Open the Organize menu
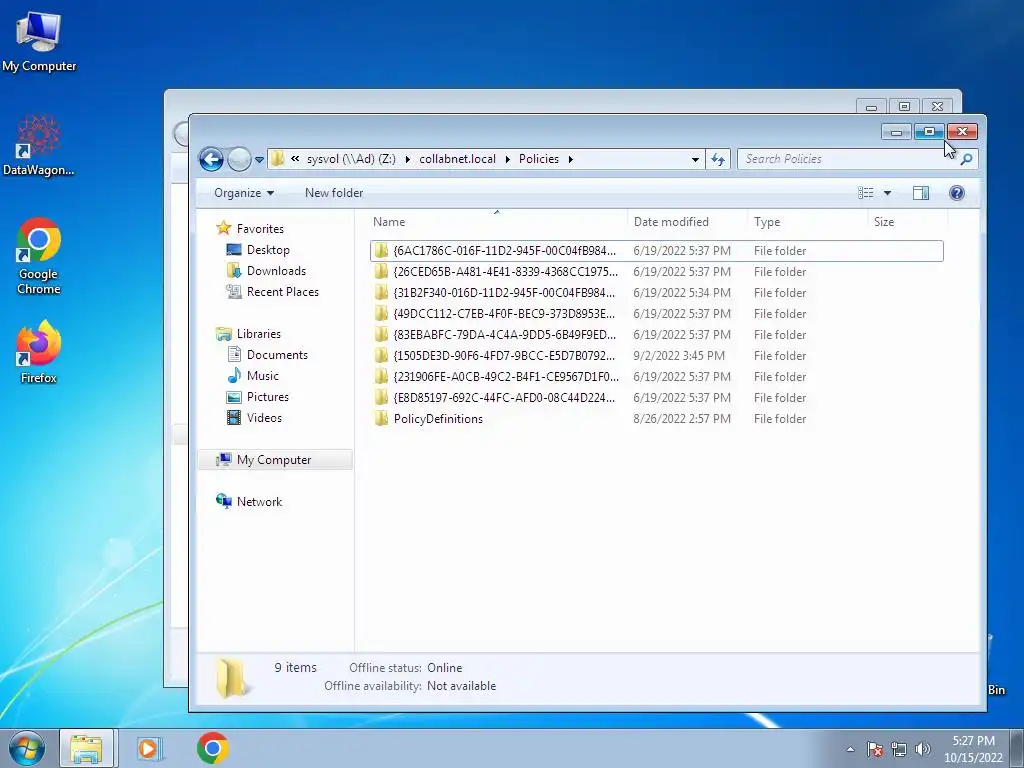1024x768 pixels. tap(244, 193)
